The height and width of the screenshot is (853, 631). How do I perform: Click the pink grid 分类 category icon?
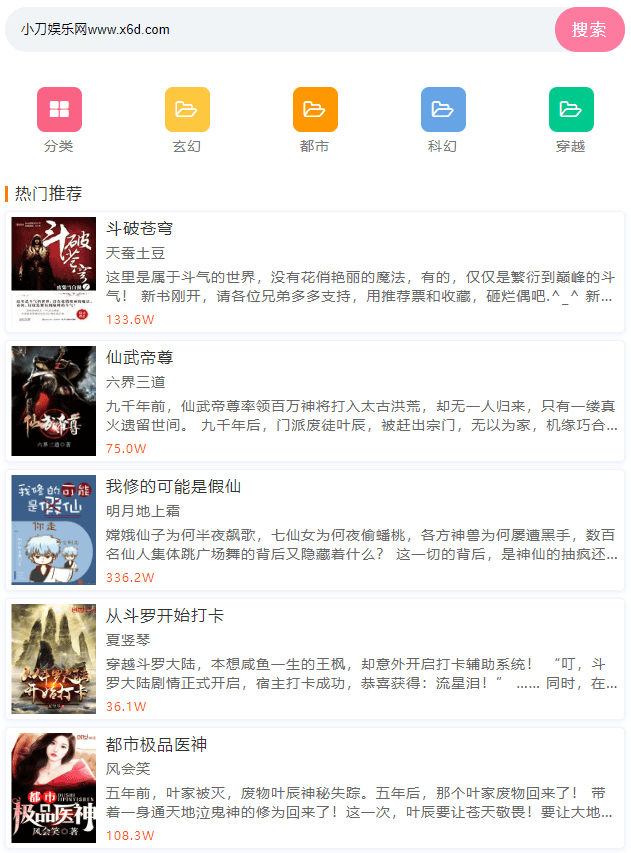[59, 109]
